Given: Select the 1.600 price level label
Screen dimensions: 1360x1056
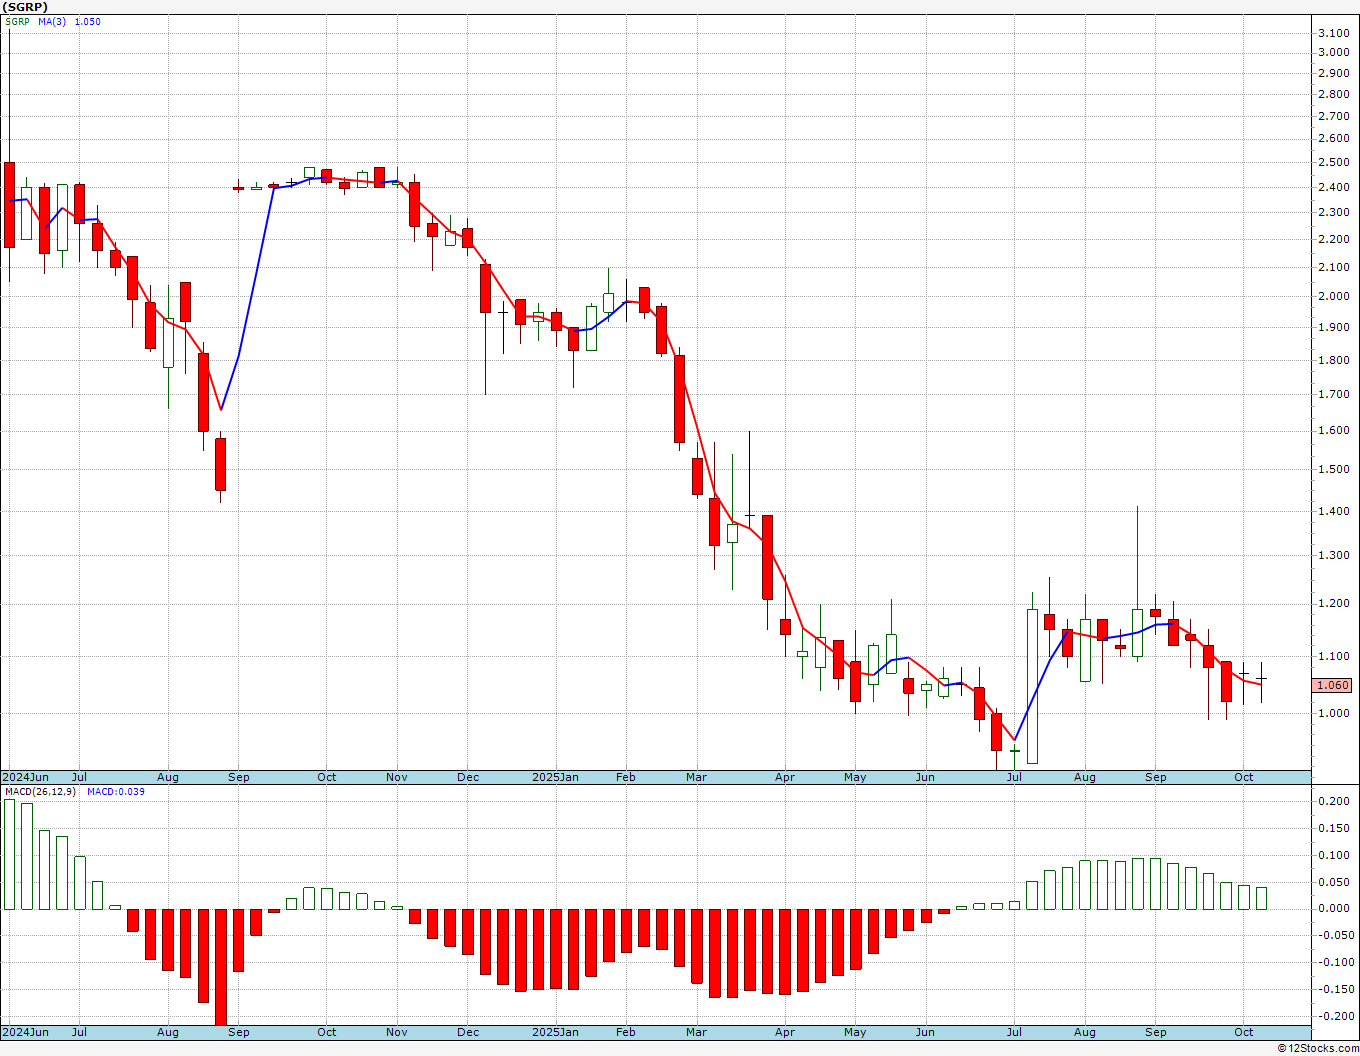Looking at the screenshot, I should click(1334, 430).
